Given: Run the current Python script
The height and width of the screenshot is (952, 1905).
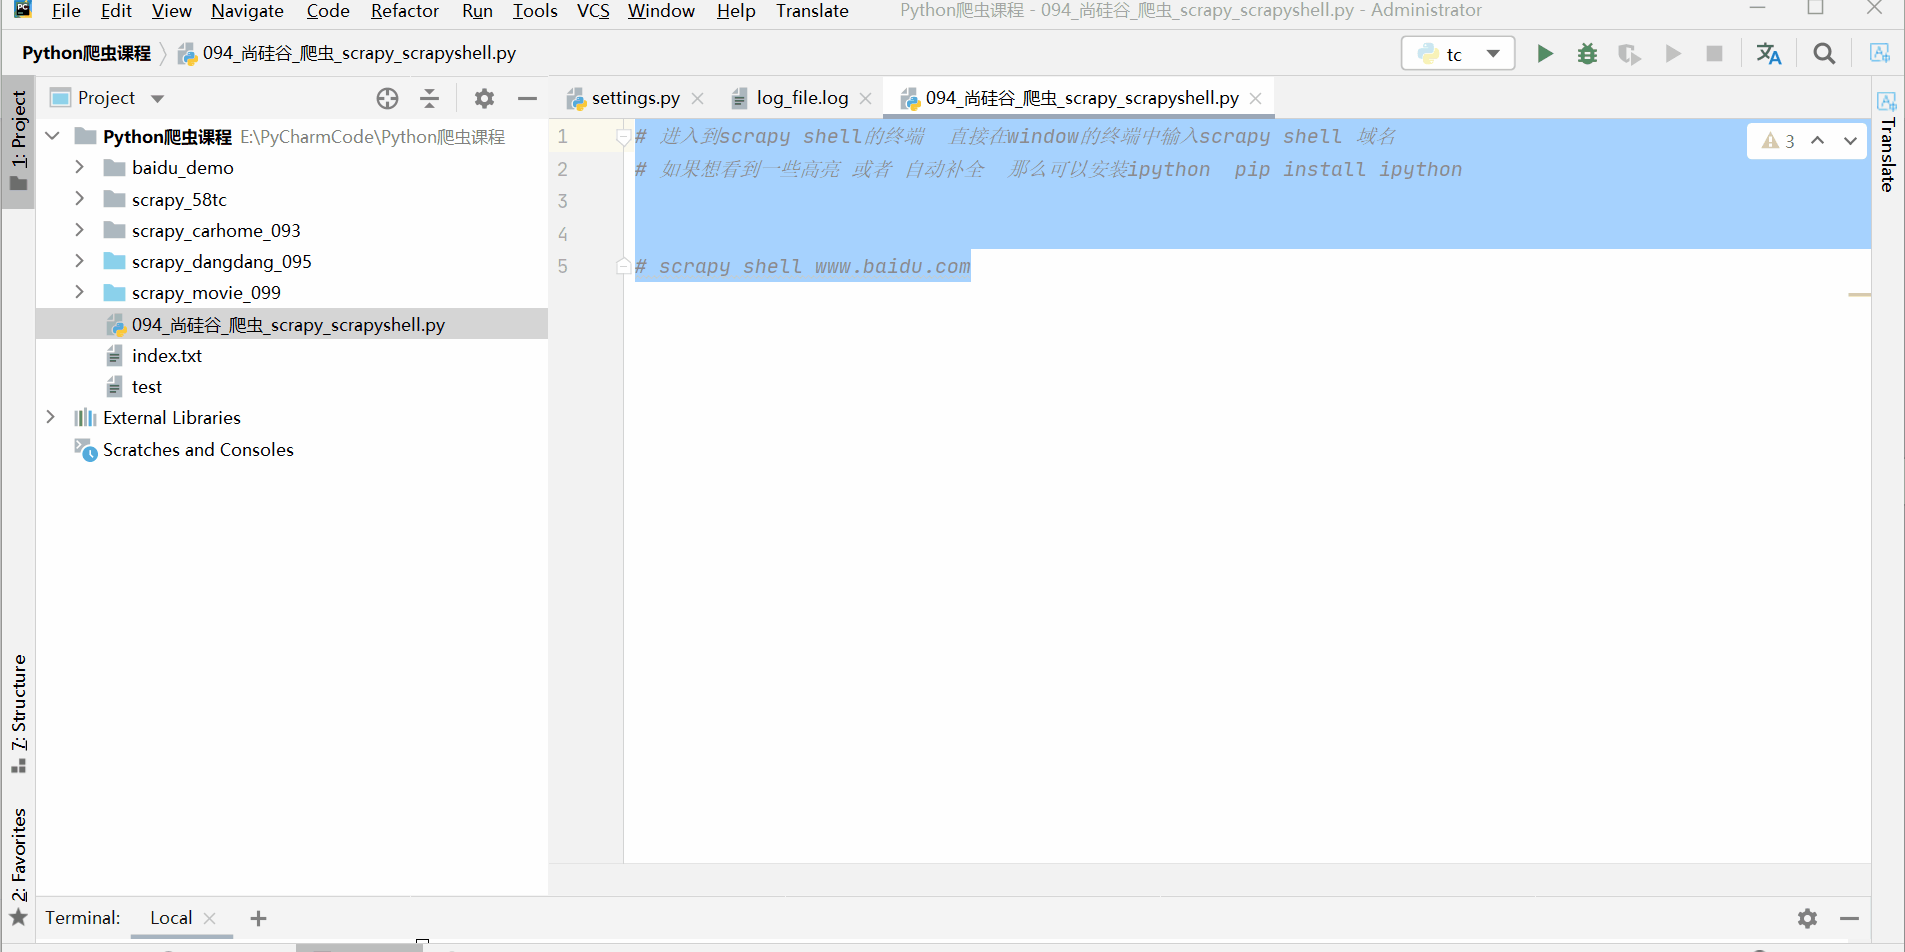Looking at the screenshot, I should [1545, 53].
